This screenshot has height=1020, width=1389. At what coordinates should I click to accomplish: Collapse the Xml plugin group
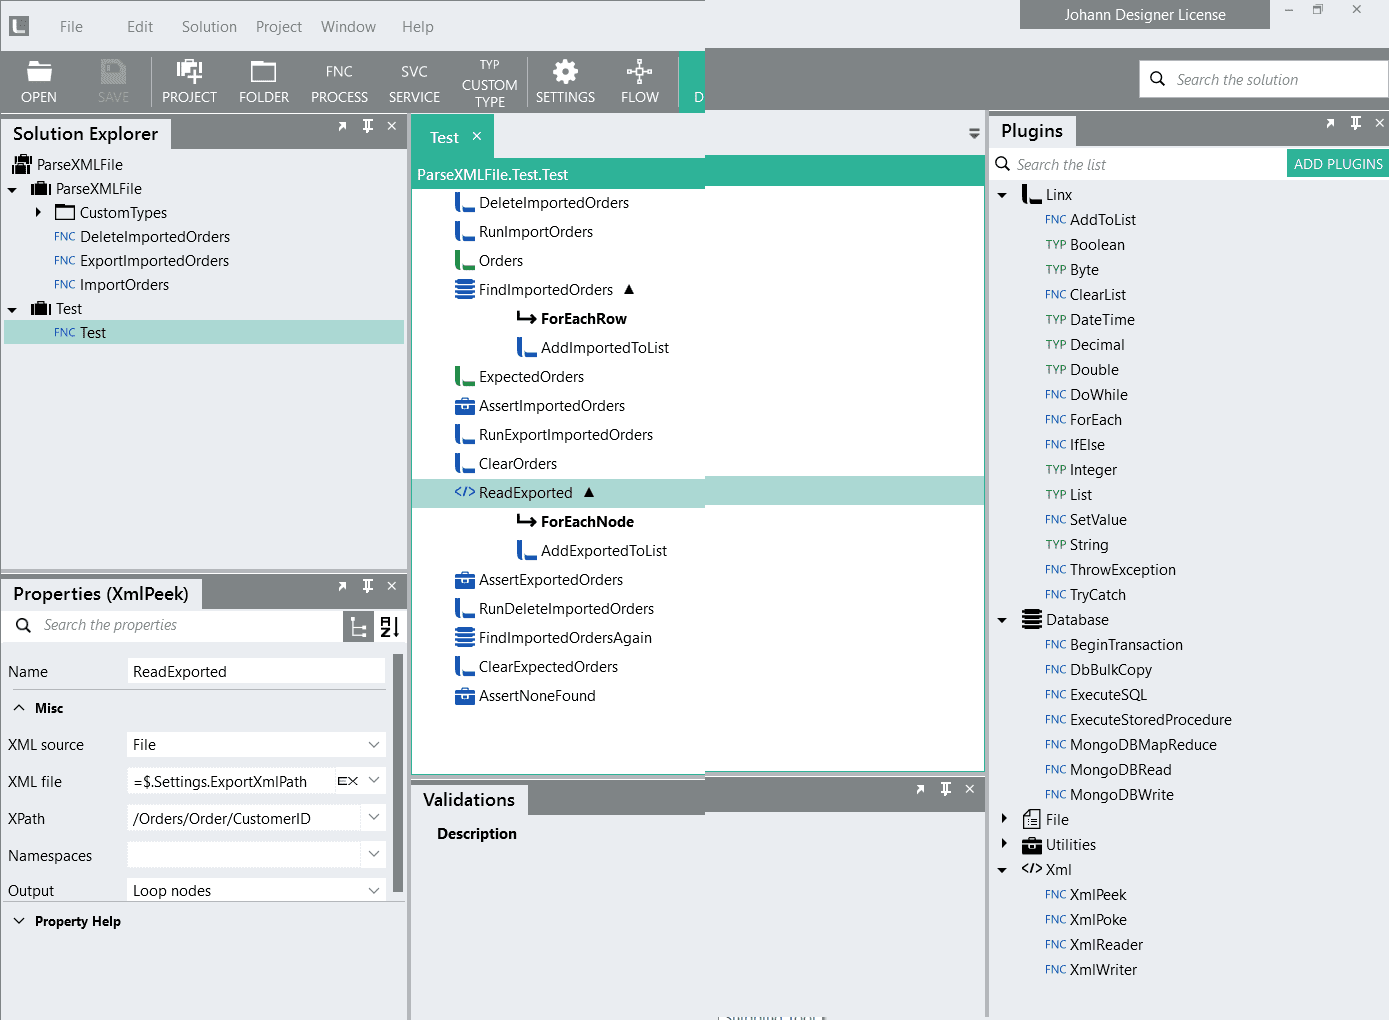click(x=1003, y=871)
